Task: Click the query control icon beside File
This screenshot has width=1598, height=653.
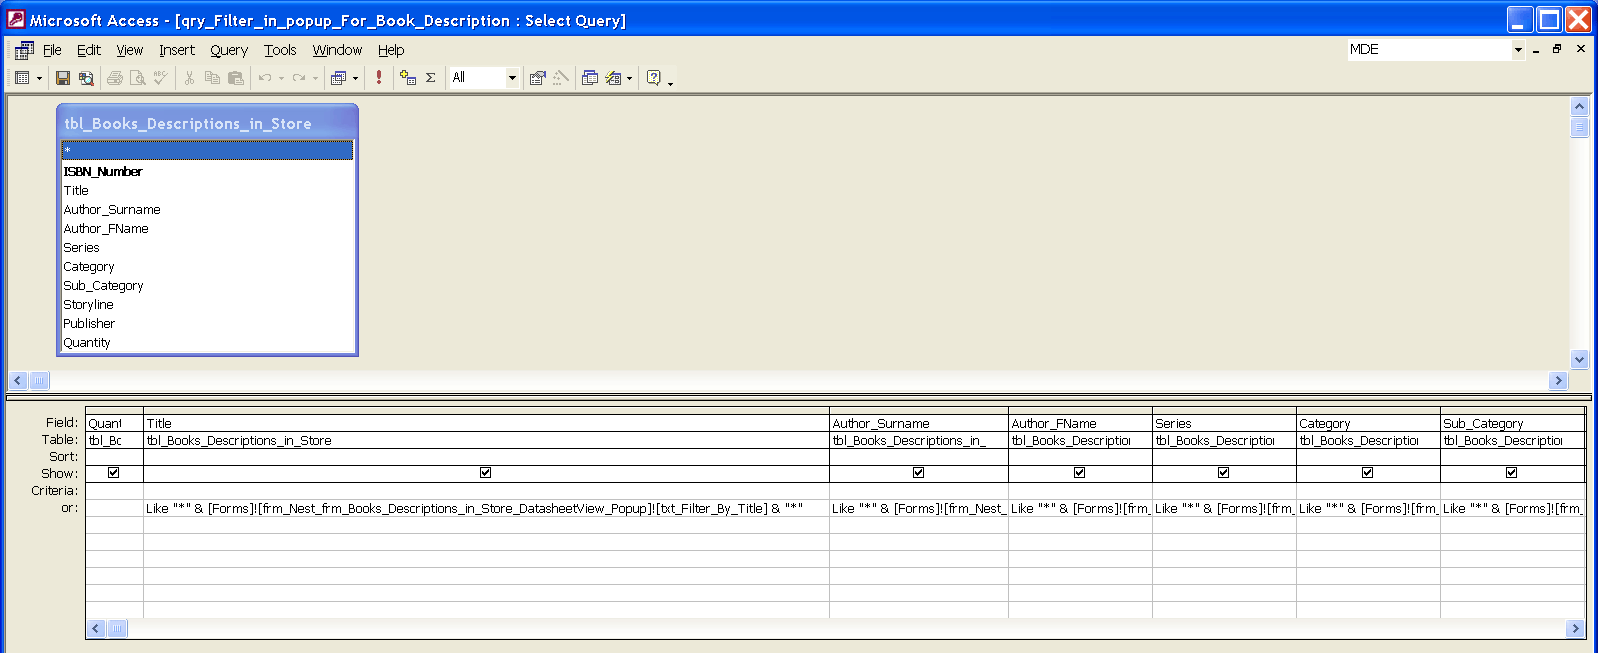Action: click(x=24, y=50)
